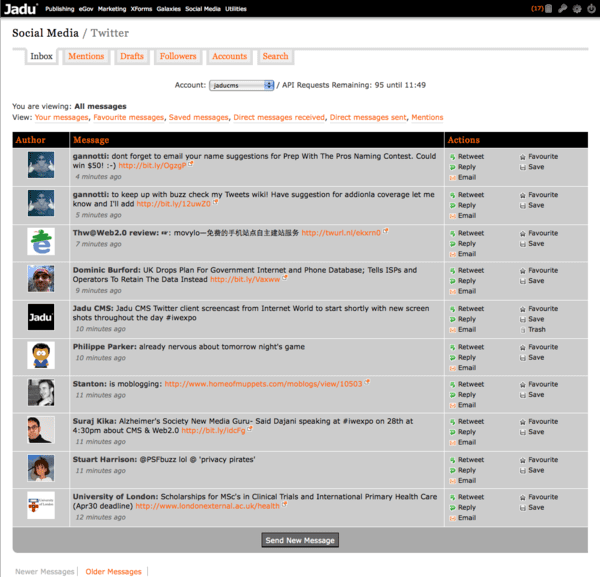Click Mentions link in View filter row
Image resolution: width=600 pixels, height=577 pixels.
427,117
